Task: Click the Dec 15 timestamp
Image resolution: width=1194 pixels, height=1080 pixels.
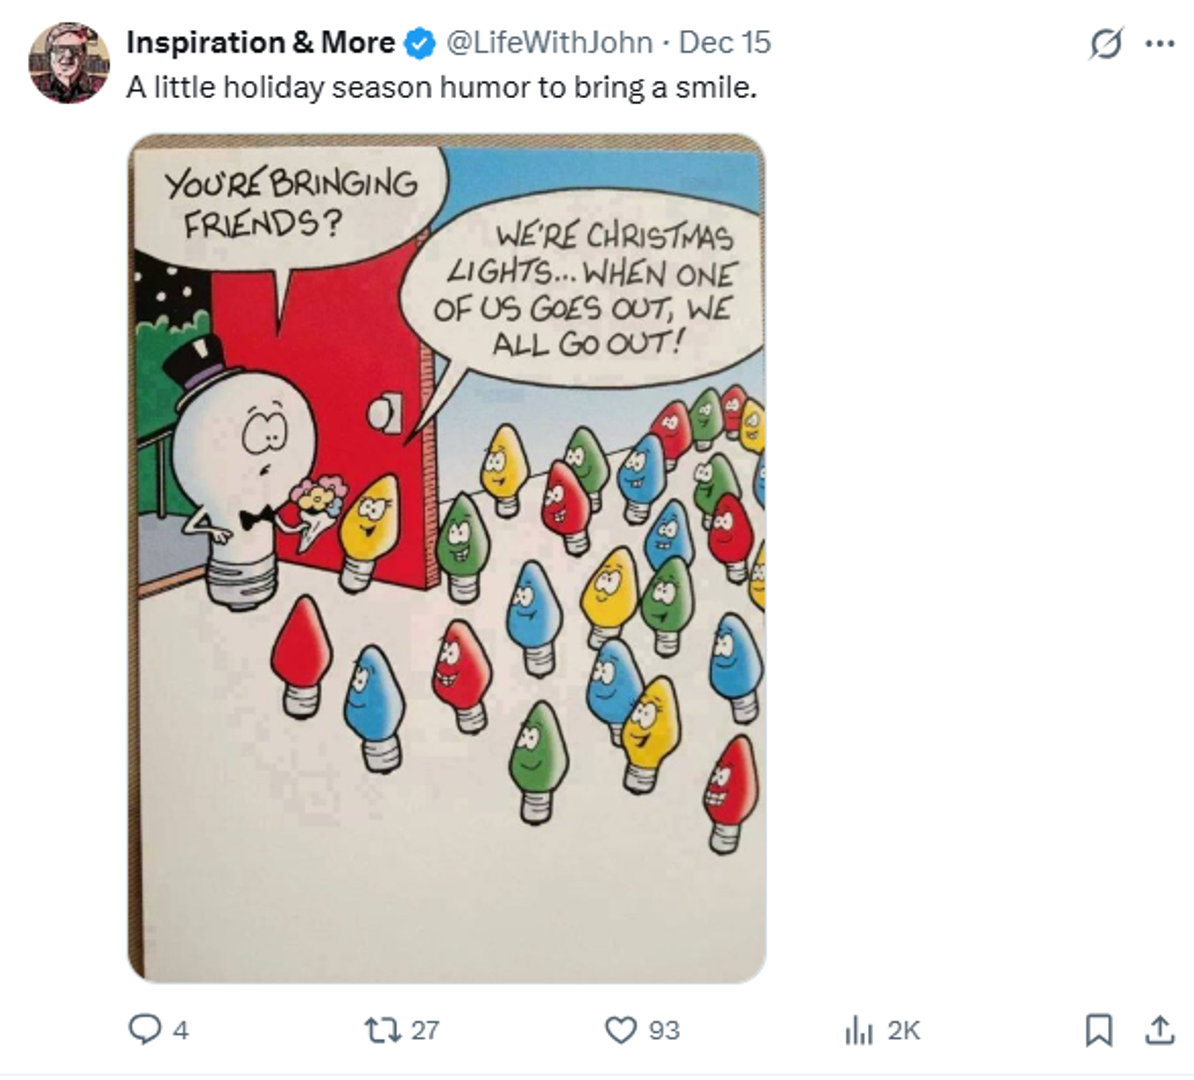Action: click(725, 43)
